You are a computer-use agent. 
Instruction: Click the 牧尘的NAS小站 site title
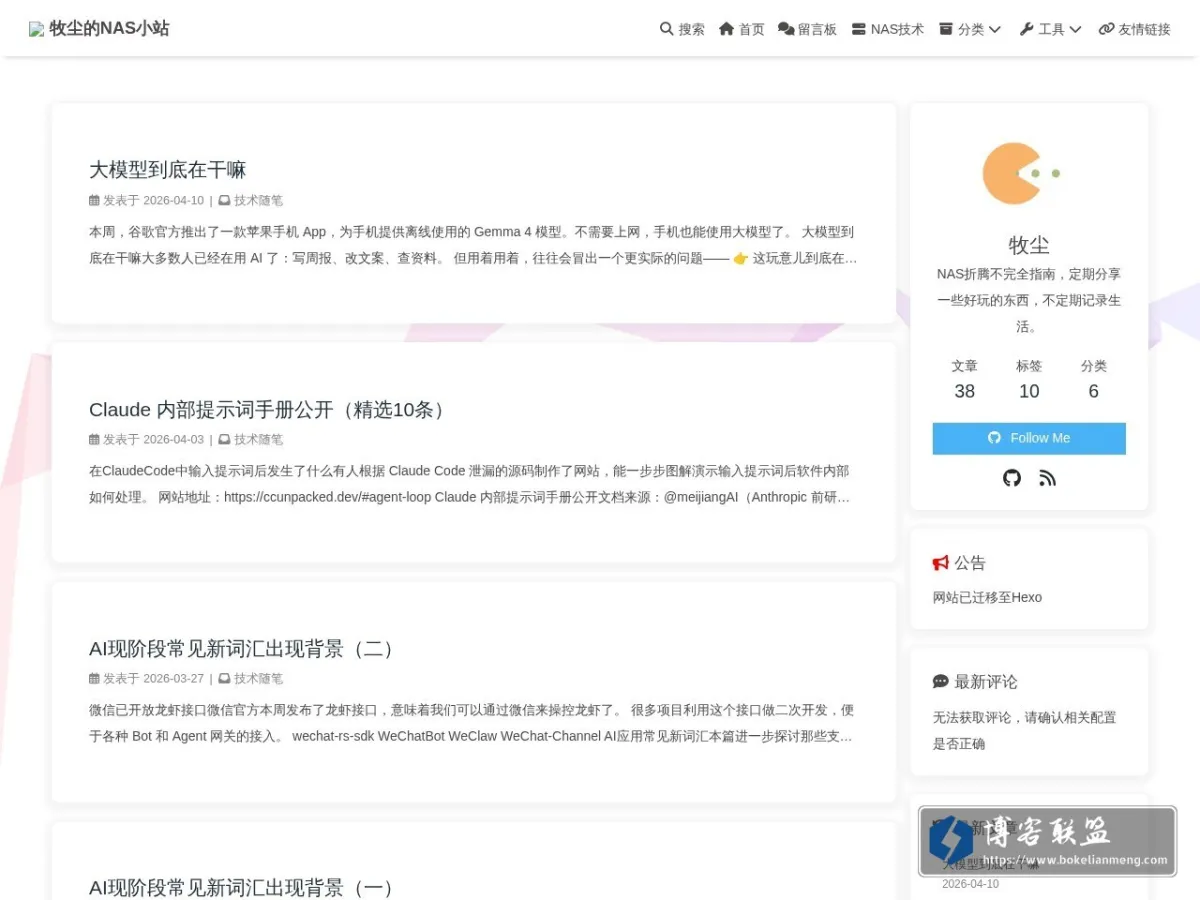(109, 29)
